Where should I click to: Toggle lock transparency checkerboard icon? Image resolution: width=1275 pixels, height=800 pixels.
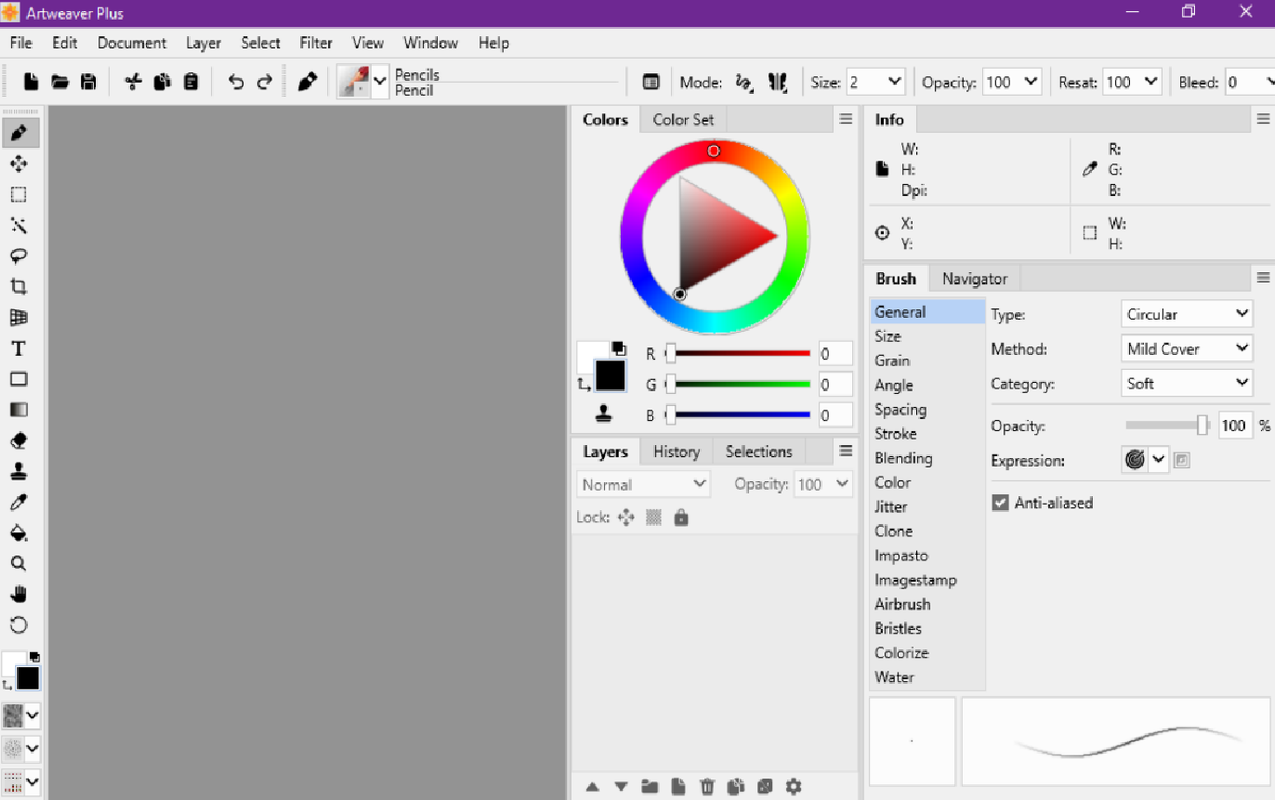coord(654,518)
